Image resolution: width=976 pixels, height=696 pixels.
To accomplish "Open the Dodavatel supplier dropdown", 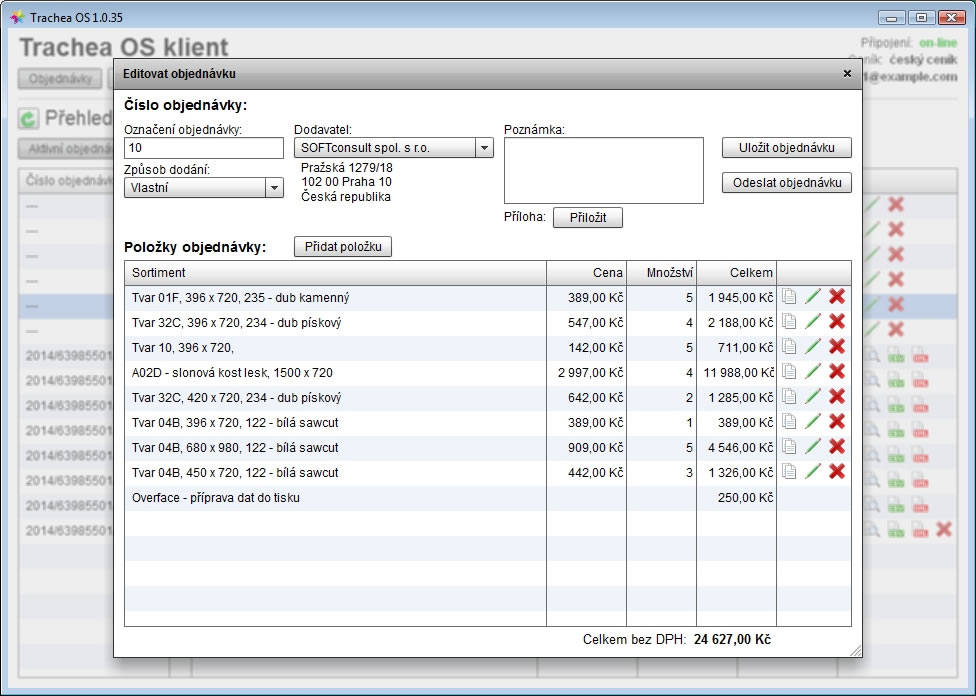I will pyautogui.click(x=484, y=148).
